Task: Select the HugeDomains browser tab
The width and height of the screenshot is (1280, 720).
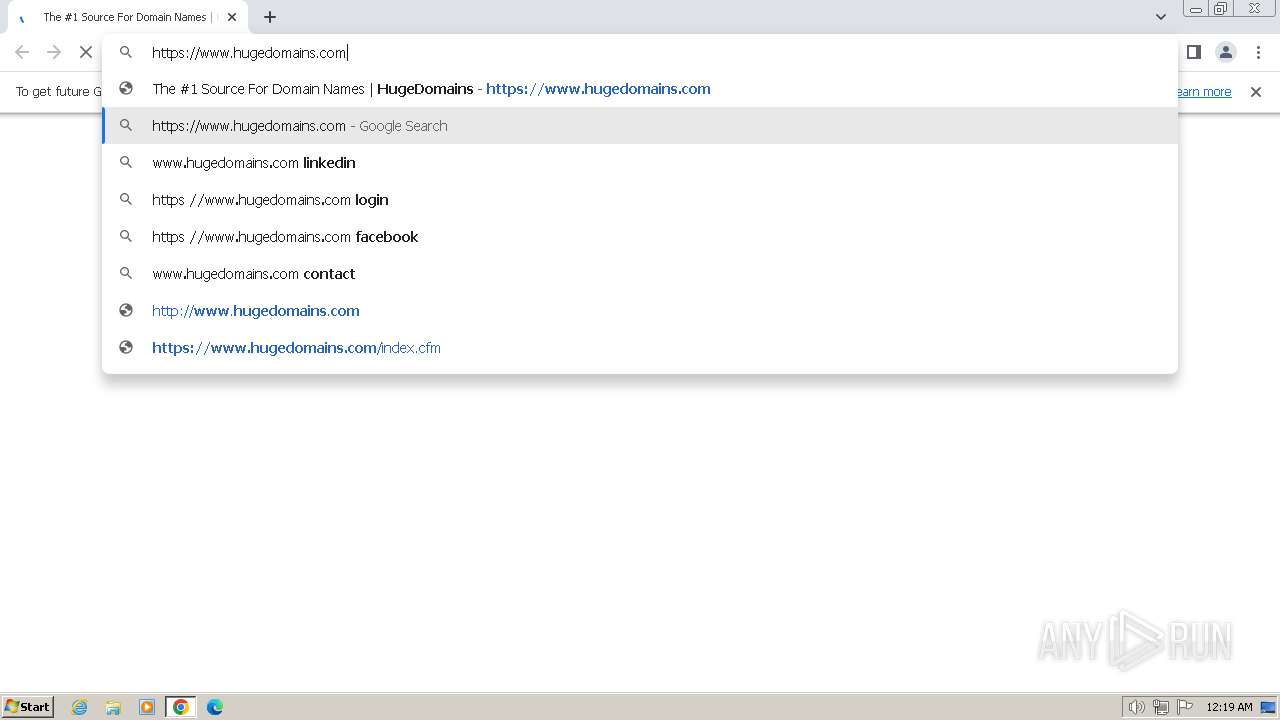Action: coord(127,17)
